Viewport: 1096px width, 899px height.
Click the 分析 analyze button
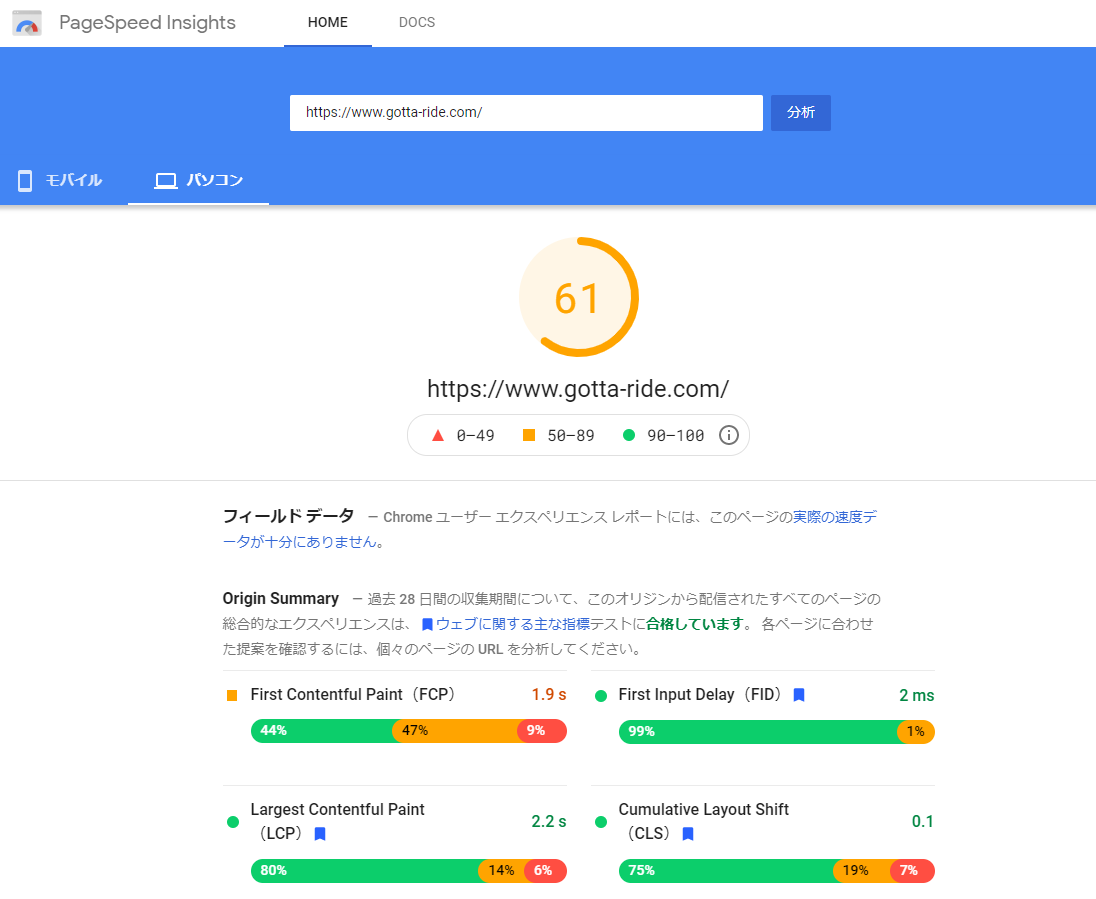(801, 113)
